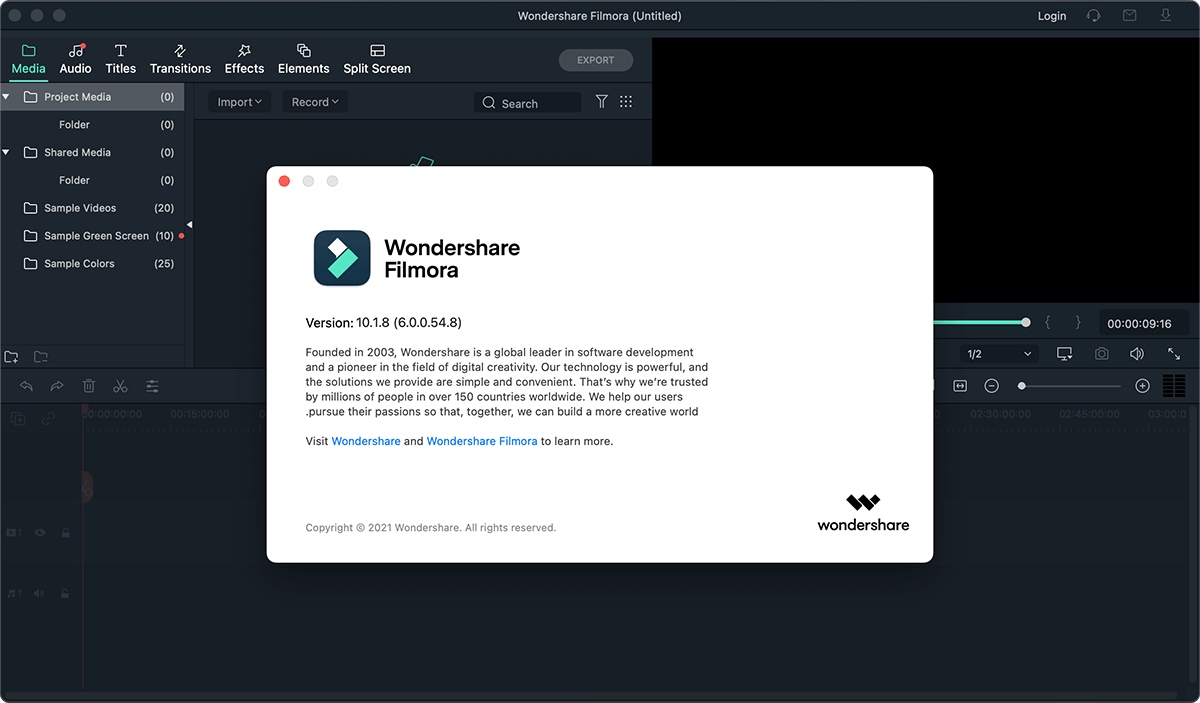Filter the media library list

[601, 102]
